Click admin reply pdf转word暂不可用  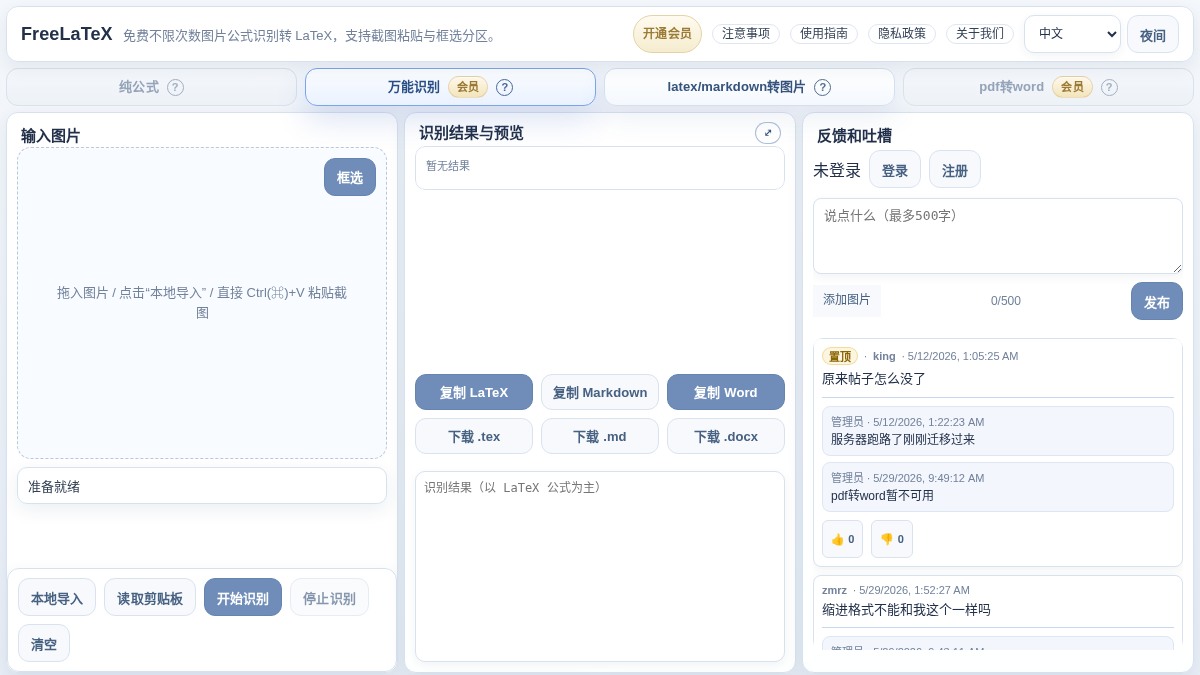coord(882,495)
